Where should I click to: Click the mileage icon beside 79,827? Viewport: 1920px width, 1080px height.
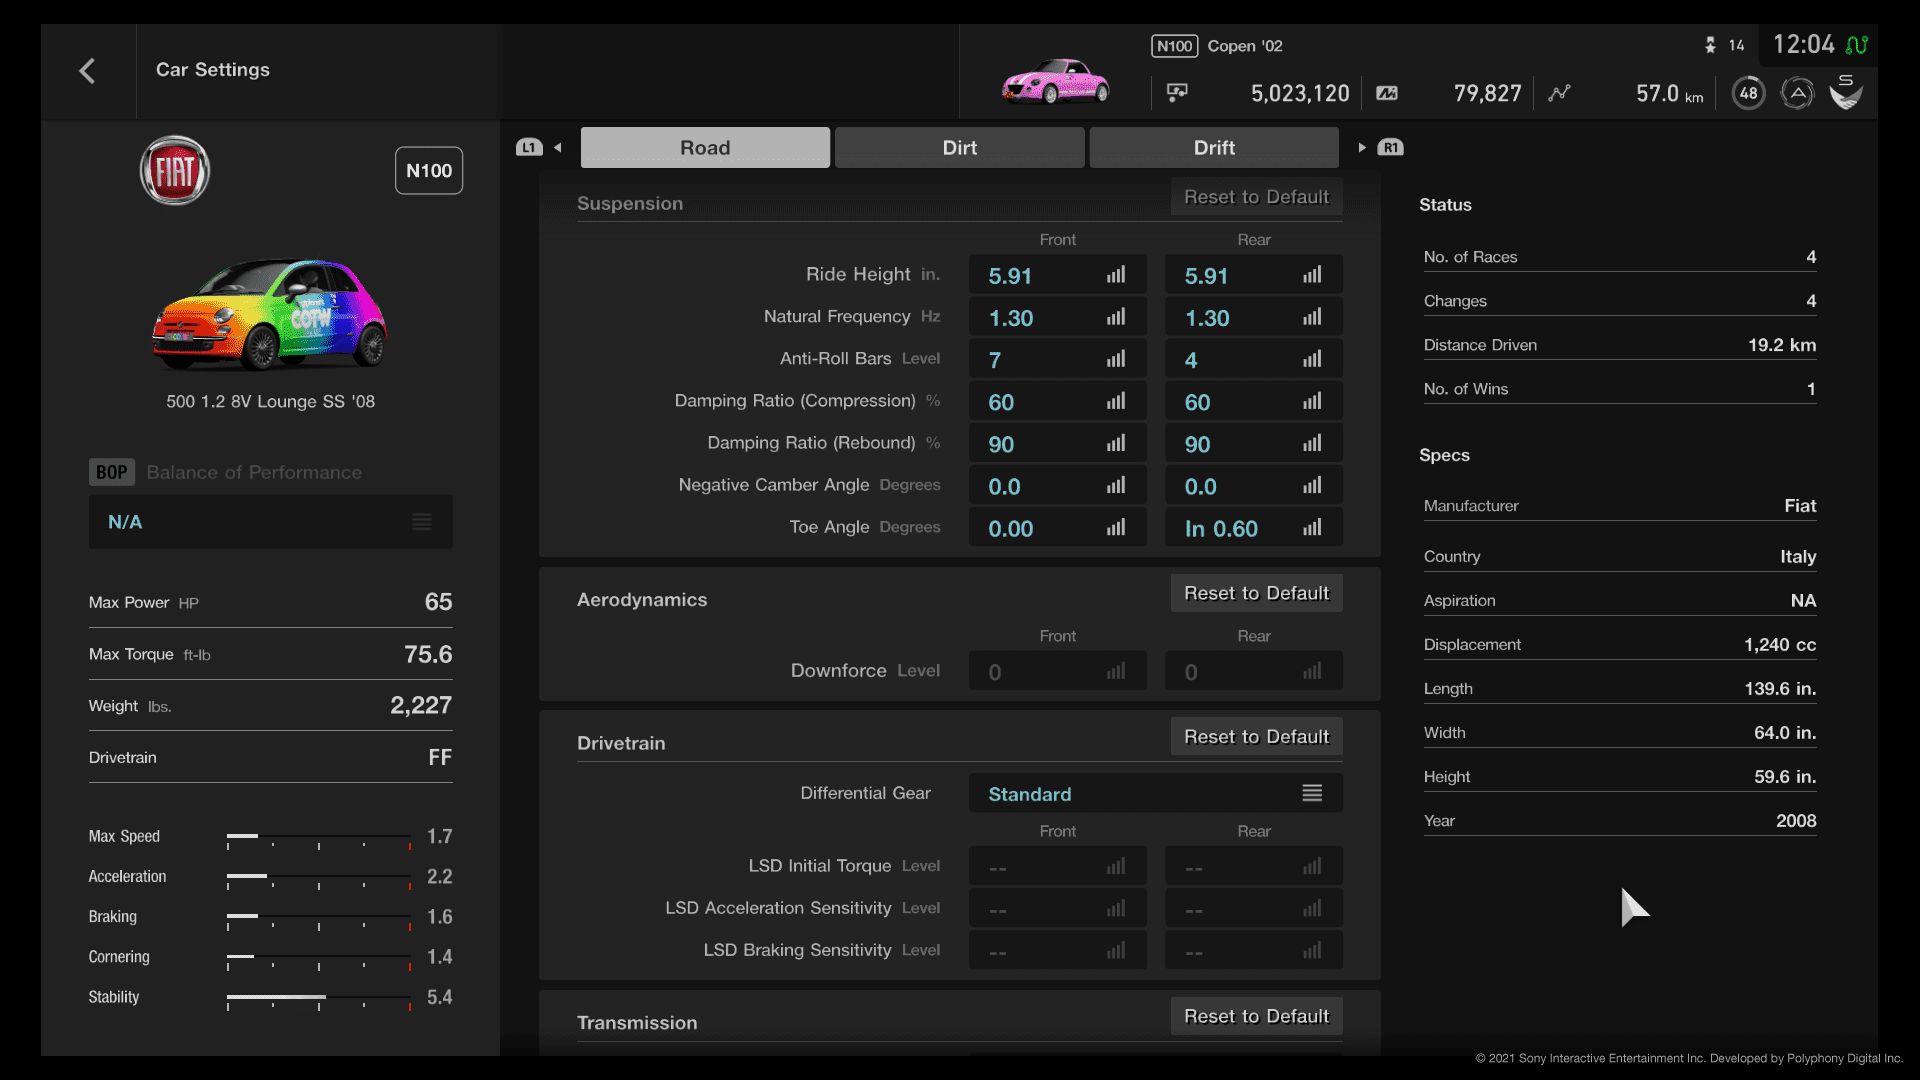coord(1387,93)
